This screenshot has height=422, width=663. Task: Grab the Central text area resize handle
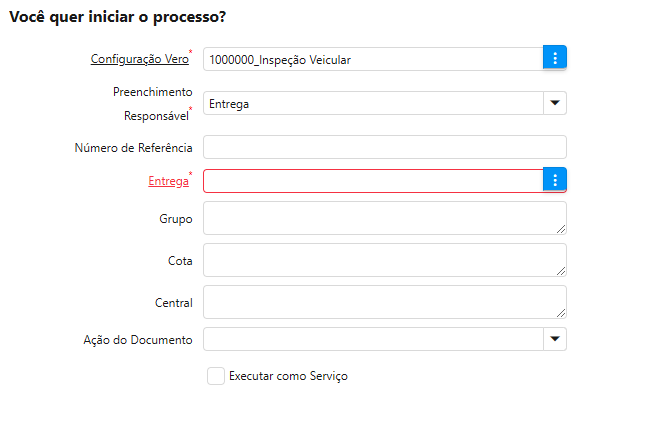pos(561,313)
